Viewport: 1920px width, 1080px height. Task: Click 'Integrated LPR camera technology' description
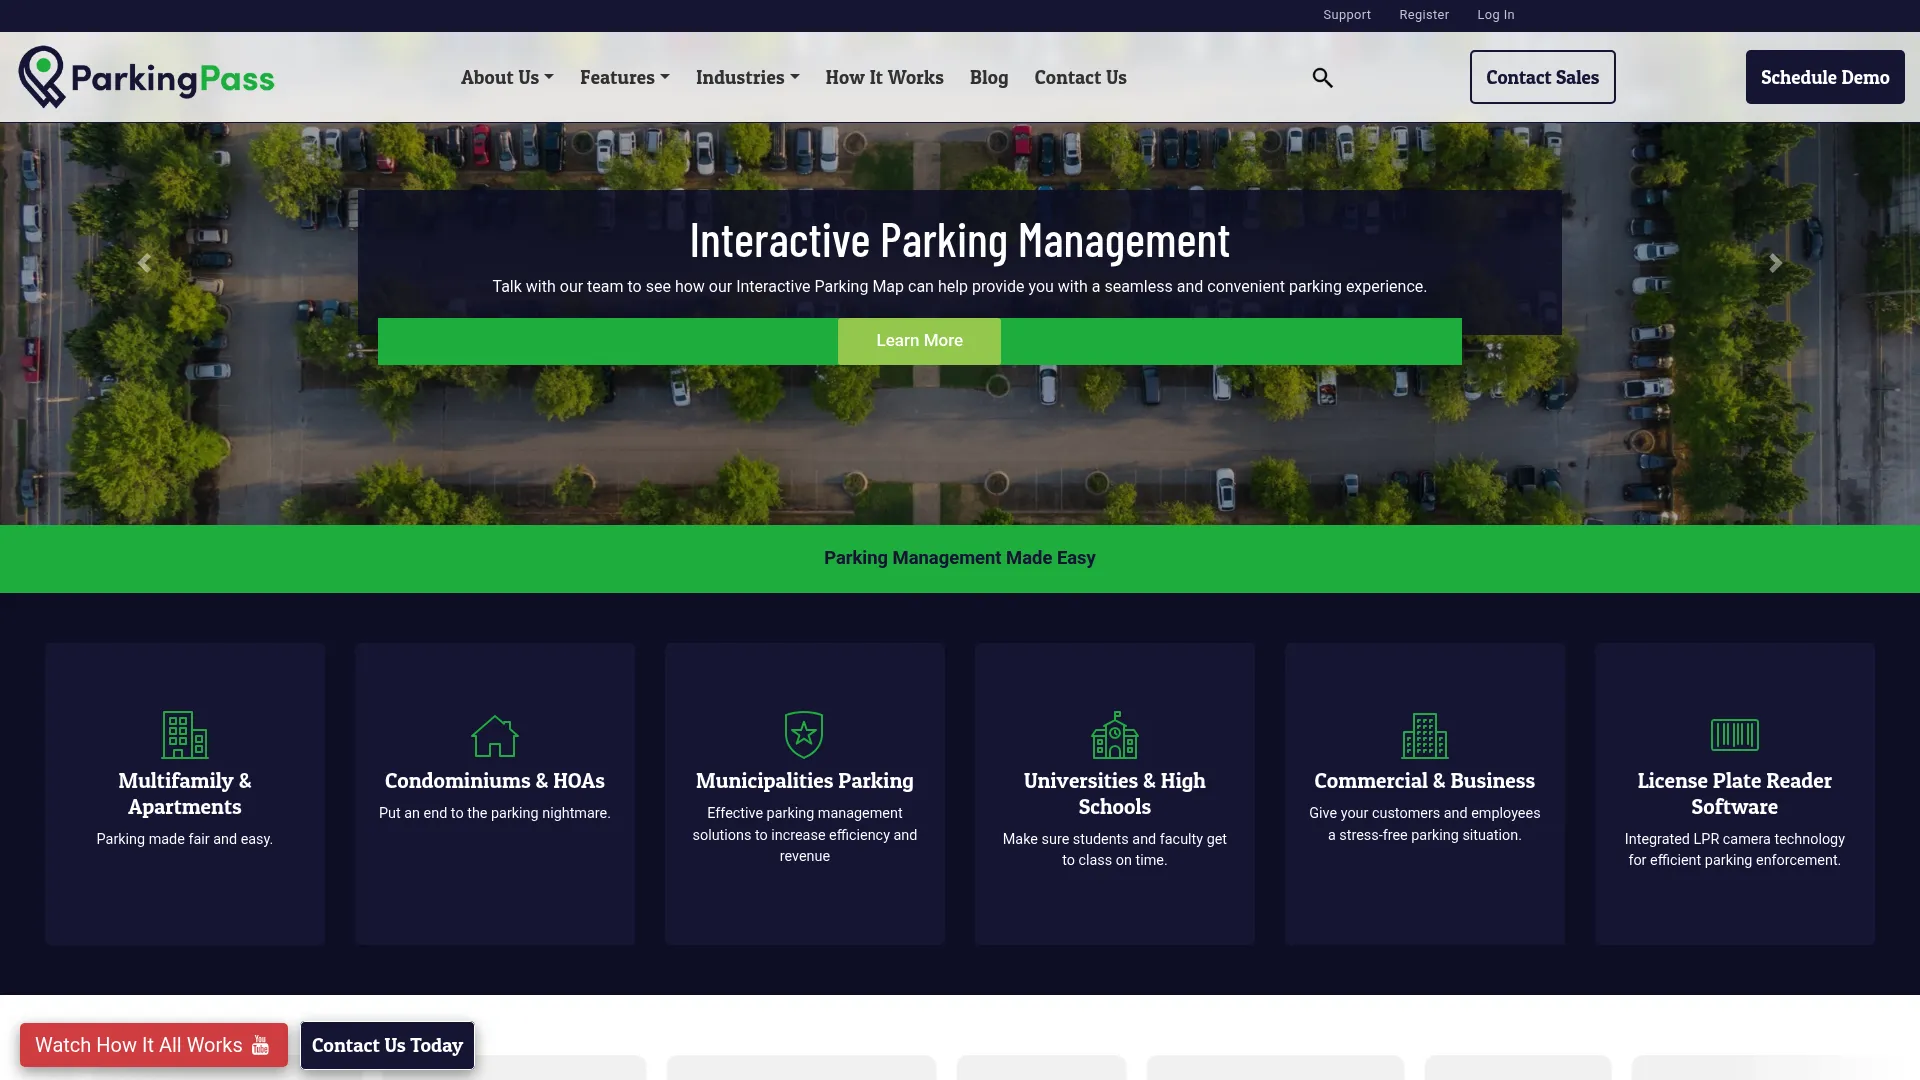coord(1735,850)
